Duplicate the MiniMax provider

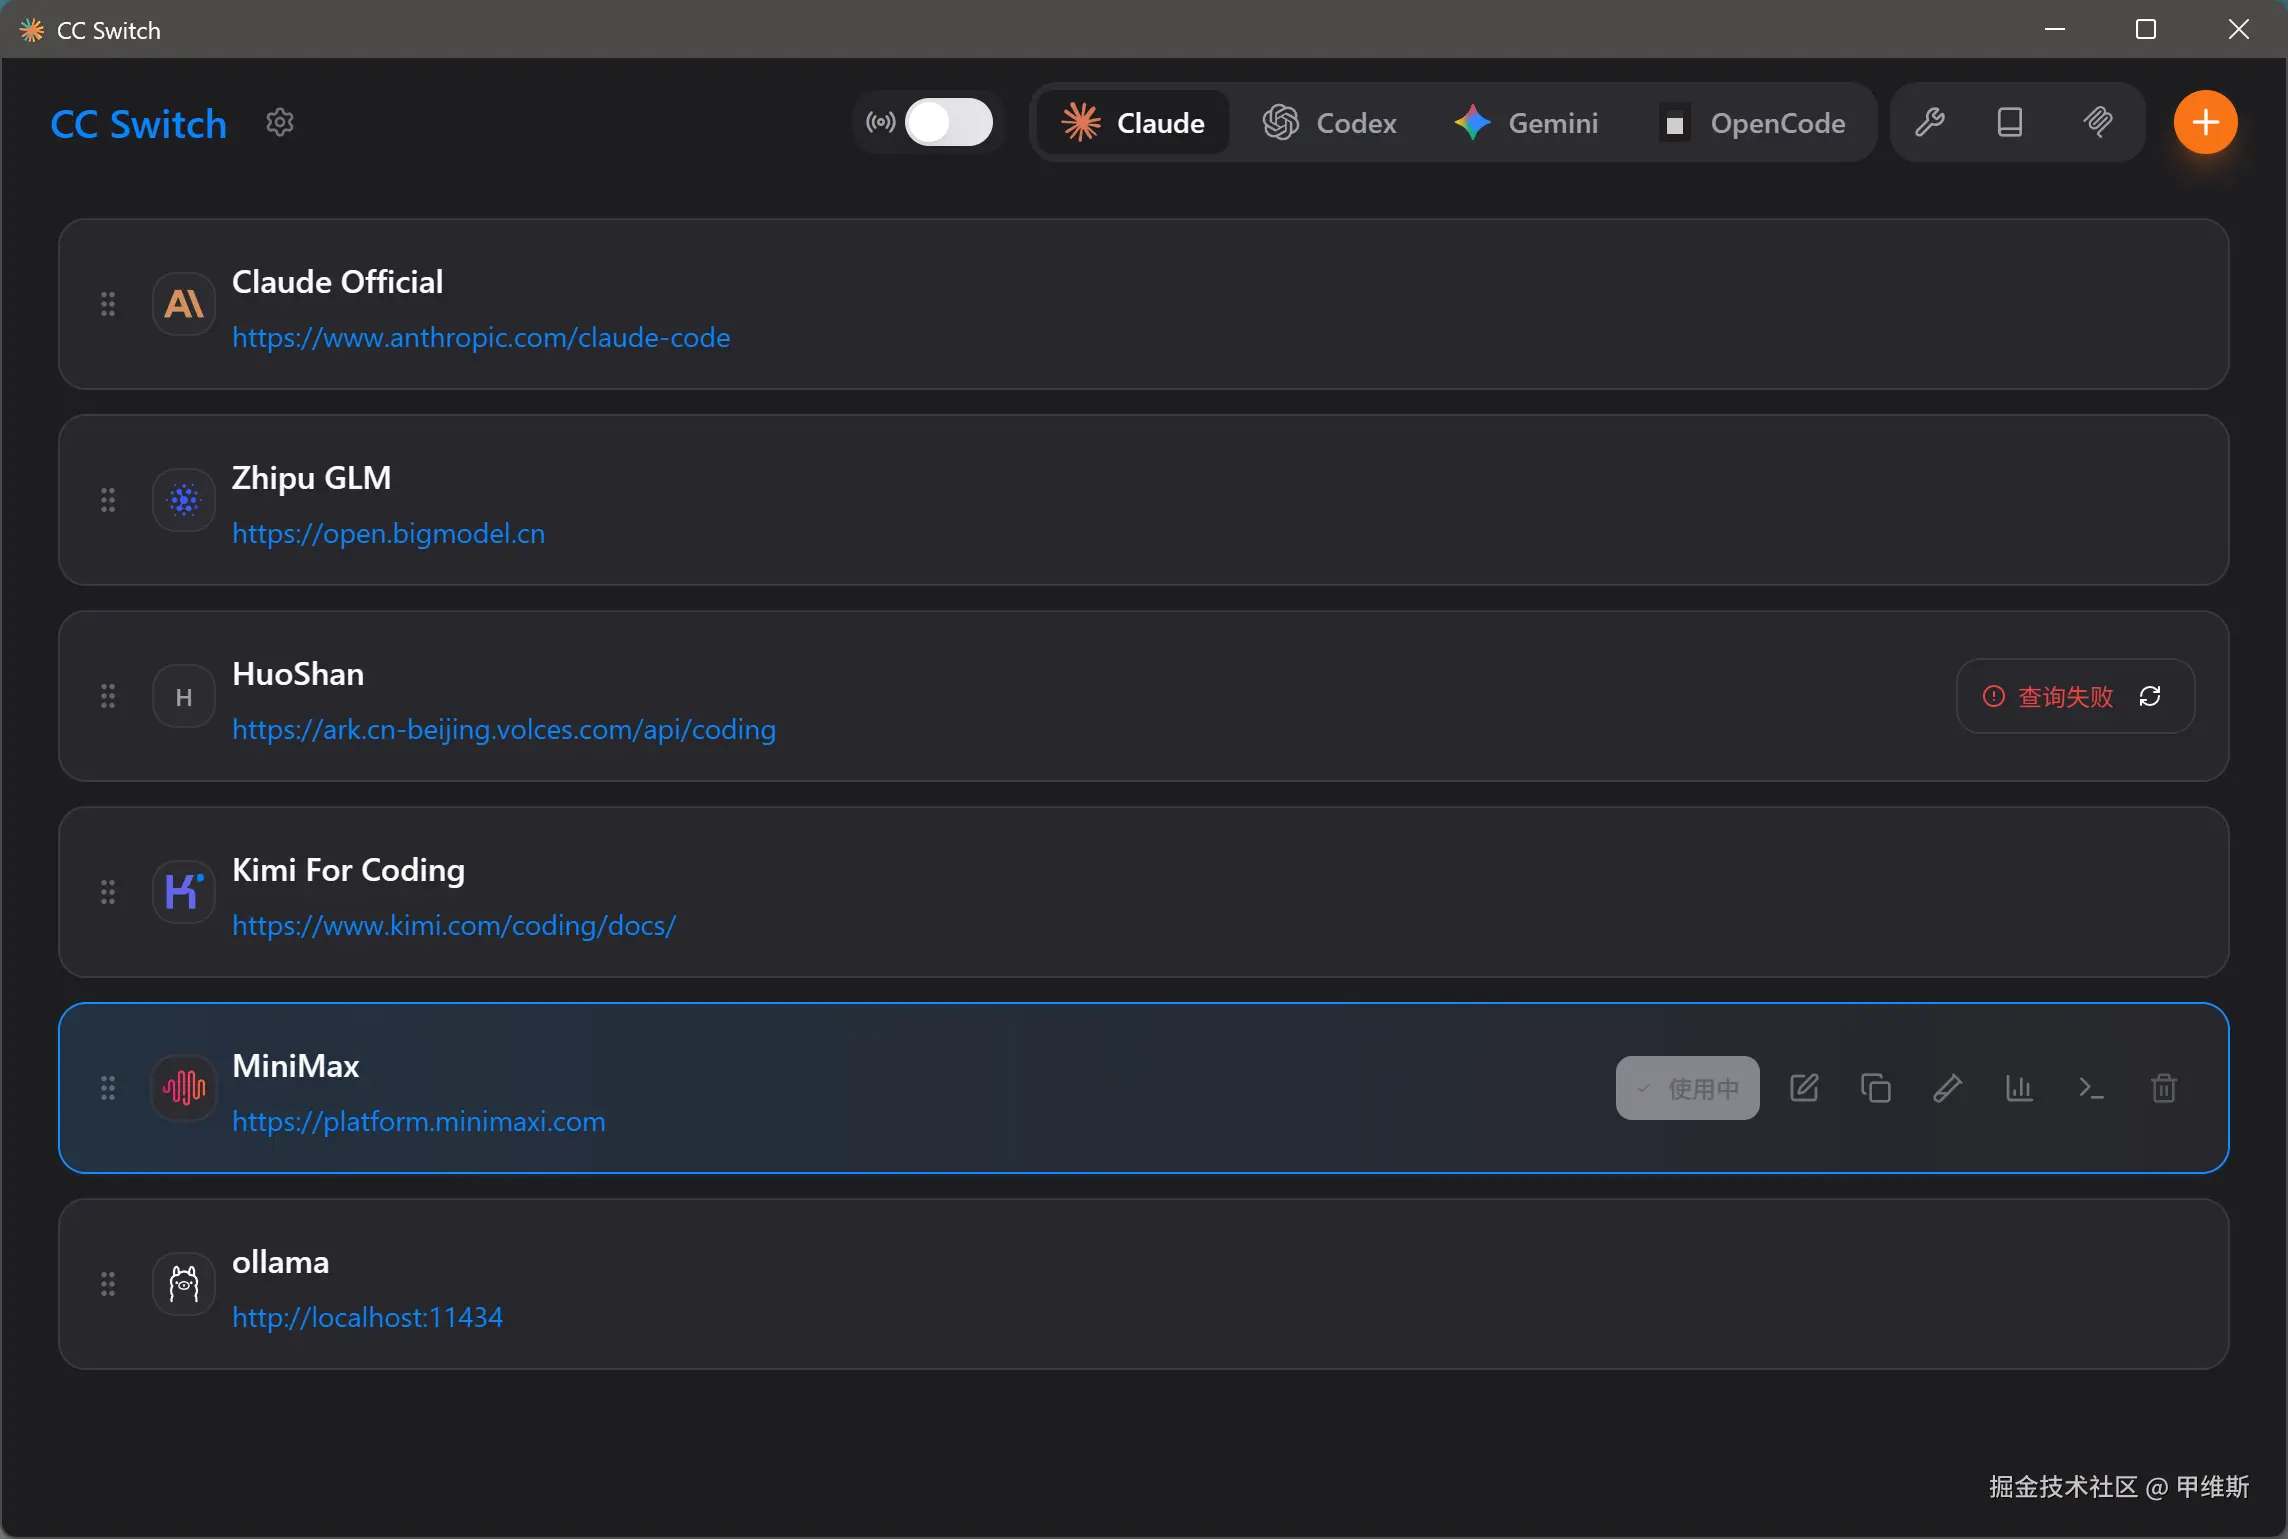point(1876,1088)
